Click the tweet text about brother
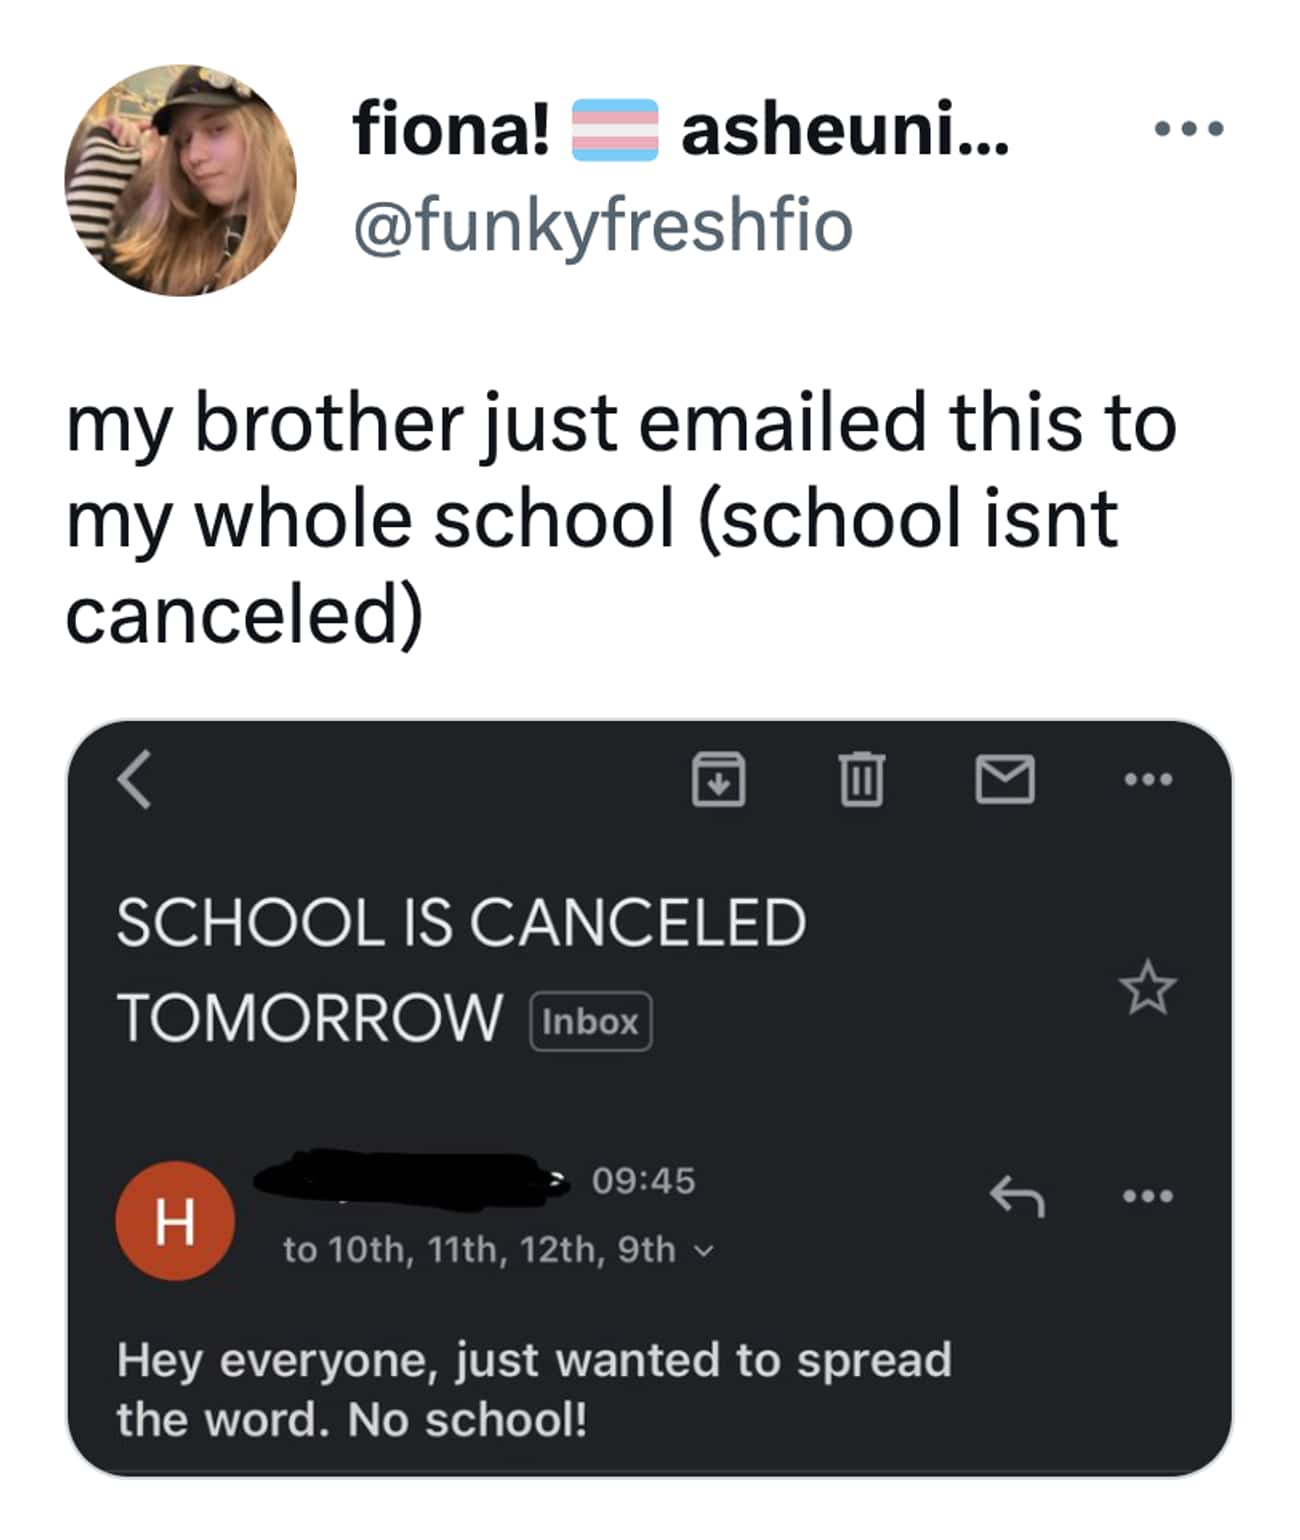Screen dimensions: 1300x1540 coord(620,518)
